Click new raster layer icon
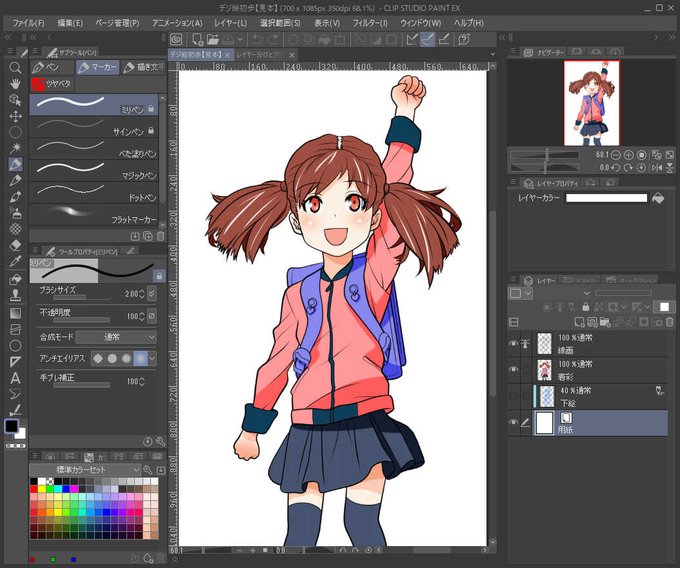The width and height of the screenshot is (680, 568). click(579, 322)
